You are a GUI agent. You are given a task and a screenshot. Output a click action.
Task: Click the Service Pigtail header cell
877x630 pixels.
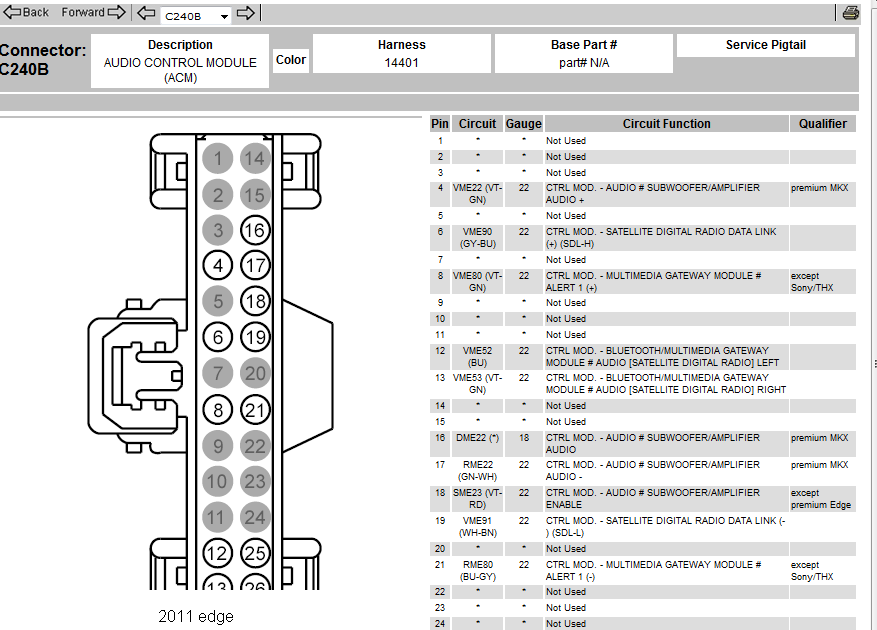(766, 45)
